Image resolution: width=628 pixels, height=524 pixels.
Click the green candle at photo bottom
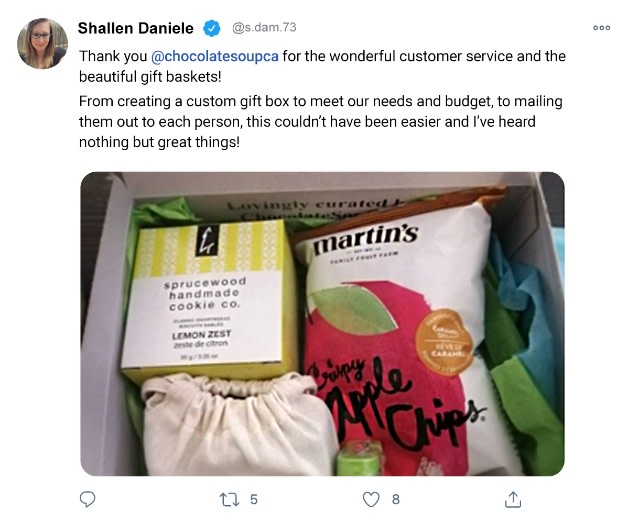(x=359, y=459)
